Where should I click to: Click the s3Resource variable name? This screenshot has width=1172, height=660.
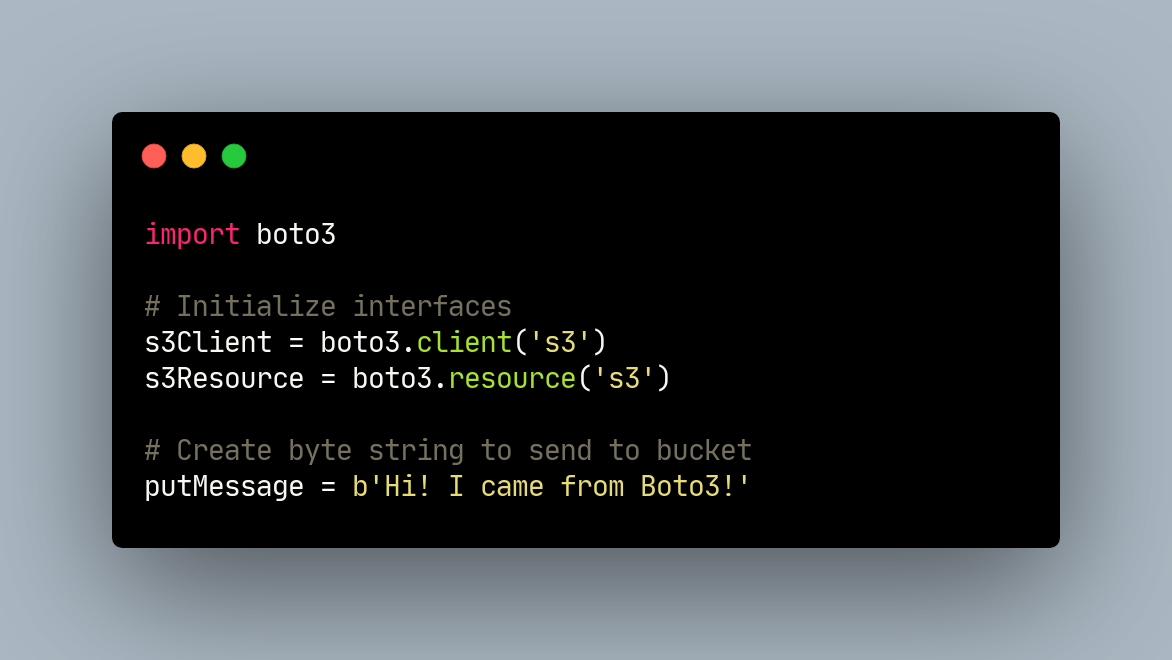(x=224, y=379)
